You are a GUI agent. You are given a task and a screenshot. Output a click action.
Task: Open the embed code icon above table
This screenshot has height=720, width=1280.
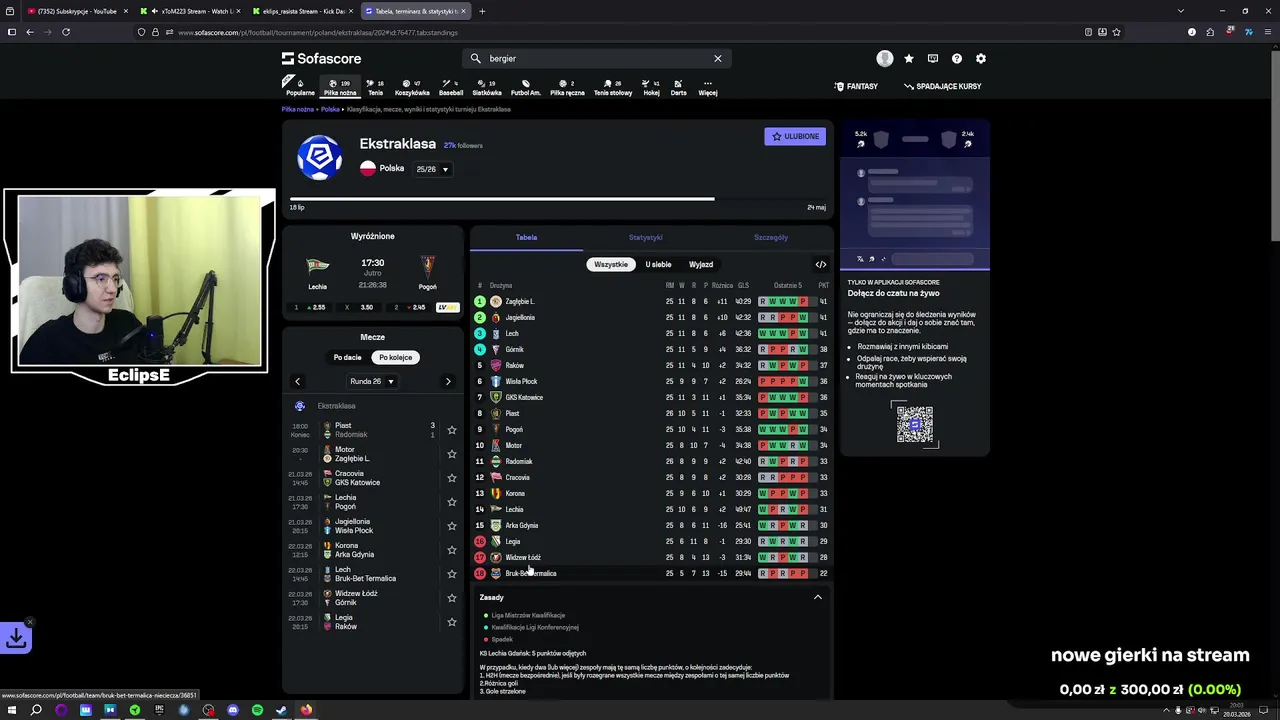(x=821, y=265)
